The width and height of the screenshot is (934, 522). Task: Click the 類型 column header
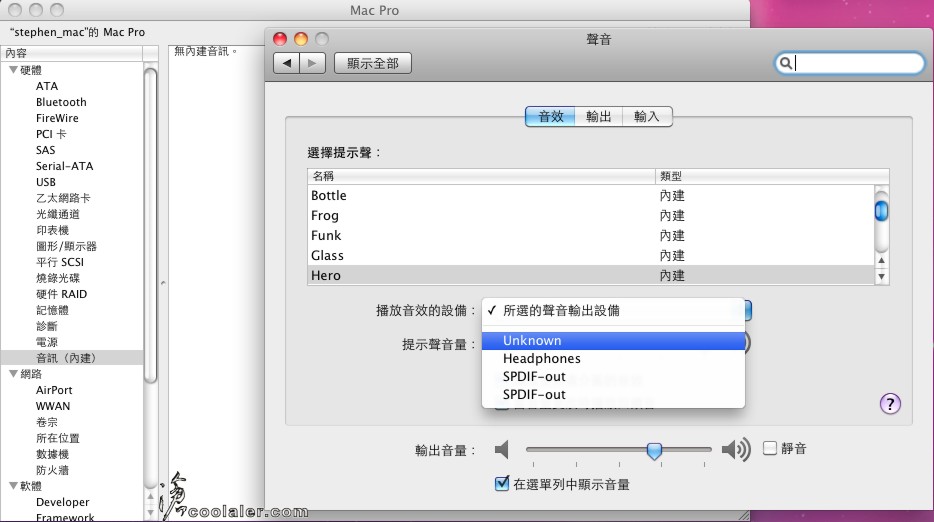pyautogui.click(x=772, y=176)
